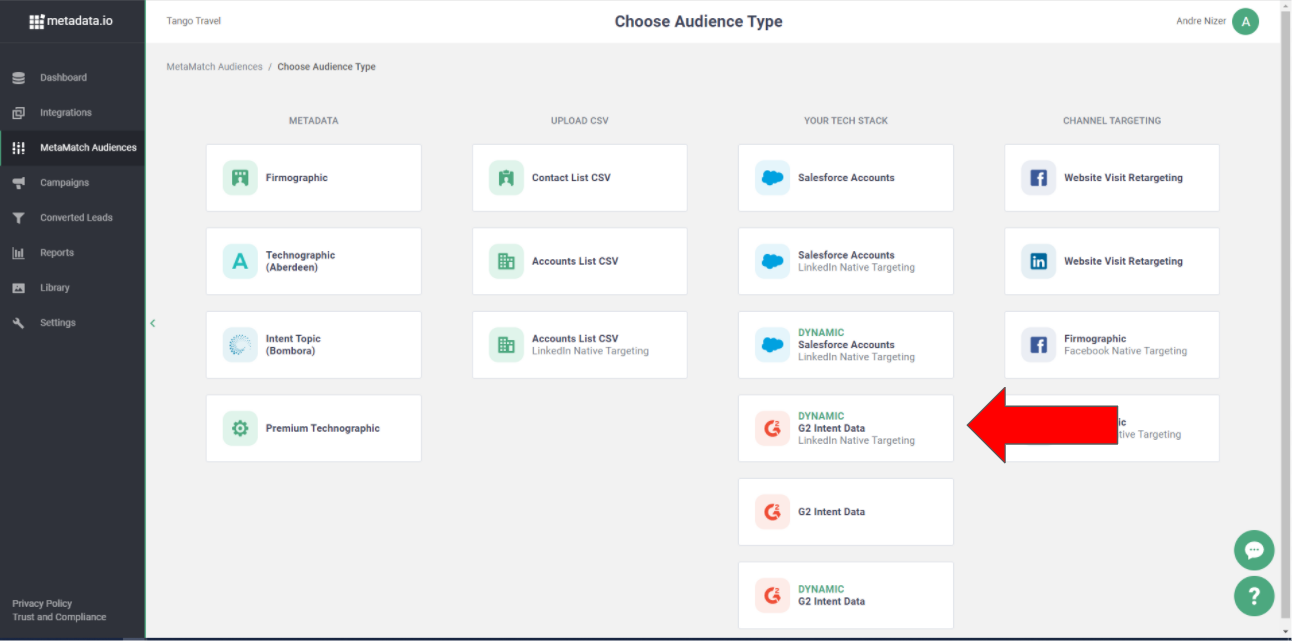Click the Integrations sidebar icon
Viewport: 1292px width, 641px height.
pos(18,113)
